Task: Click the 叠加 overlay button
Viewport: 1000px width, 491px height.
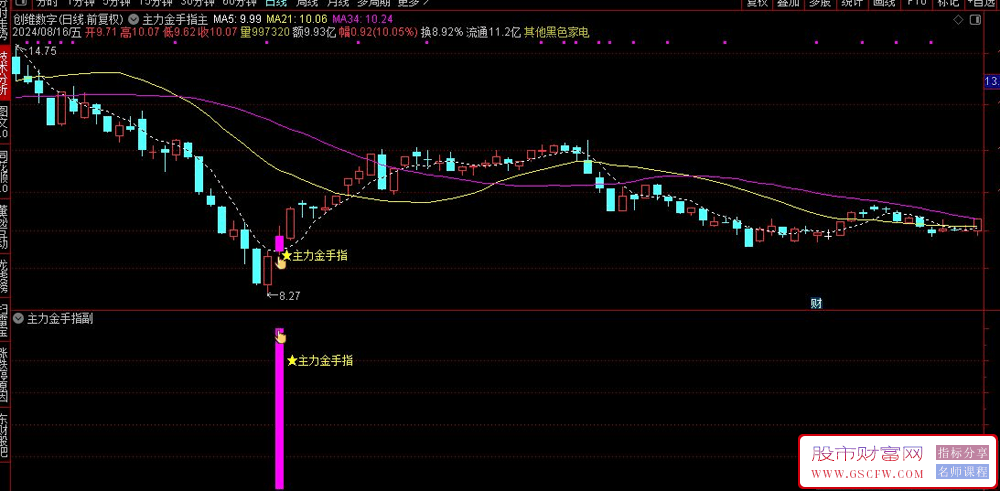Action: click(788, 3)
